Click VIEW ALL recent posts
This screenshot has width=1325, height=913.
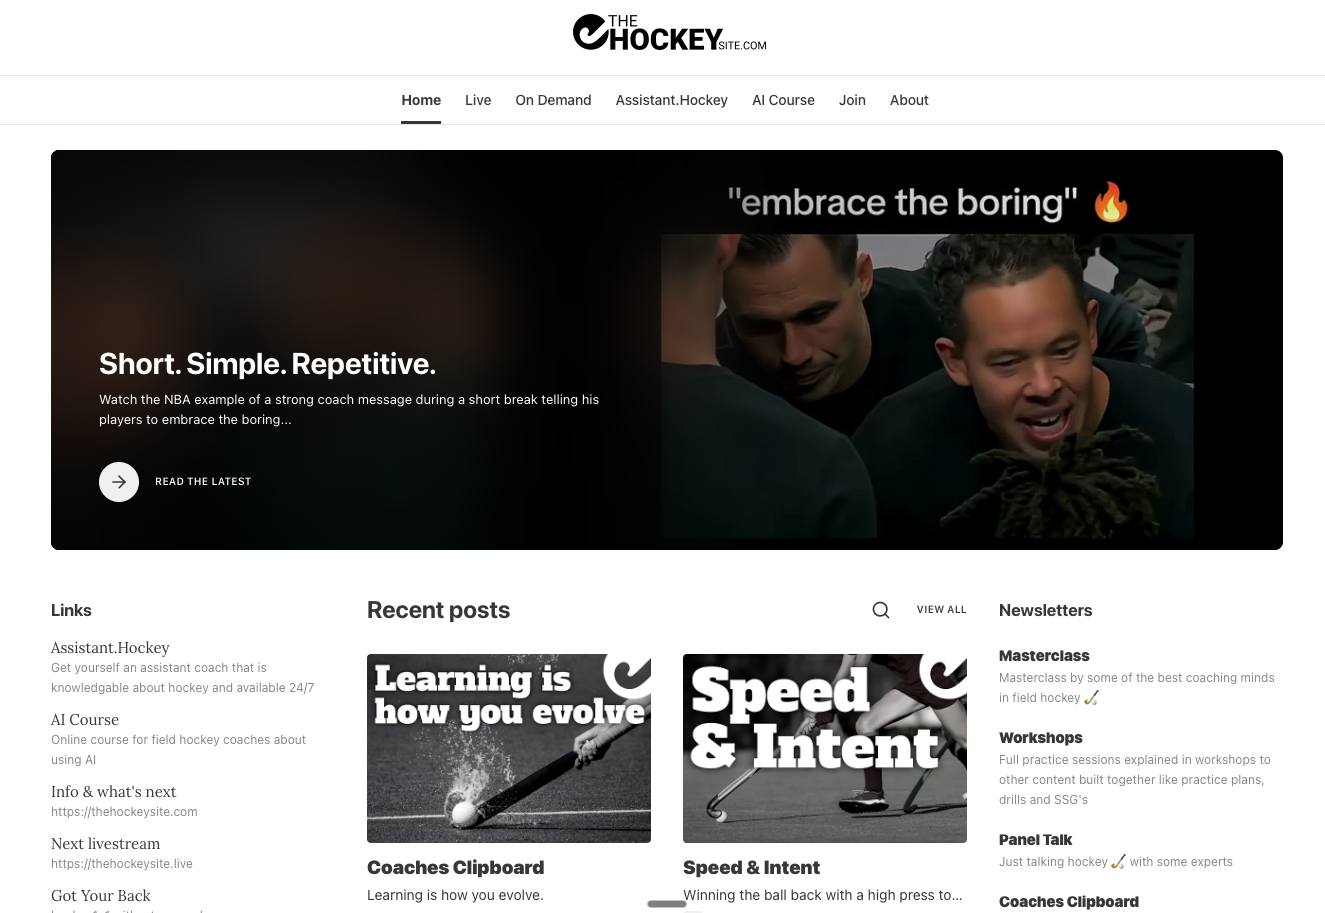(x=942, y=610)
